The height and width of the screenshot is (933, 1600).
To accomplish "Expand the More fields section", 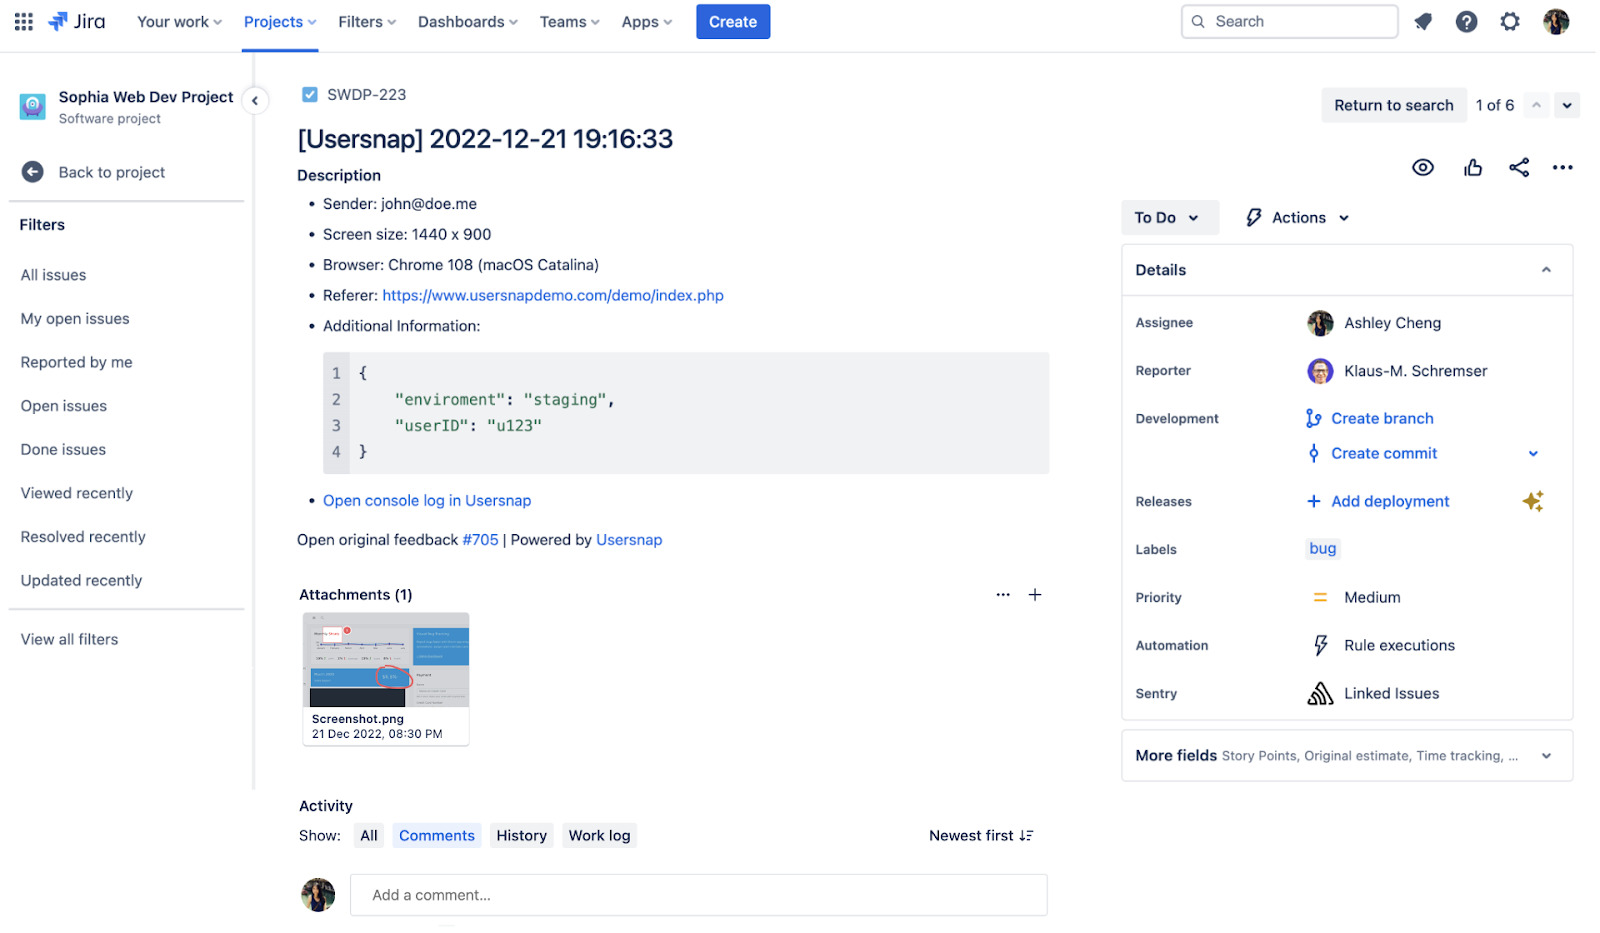I will coord(1546,755).
